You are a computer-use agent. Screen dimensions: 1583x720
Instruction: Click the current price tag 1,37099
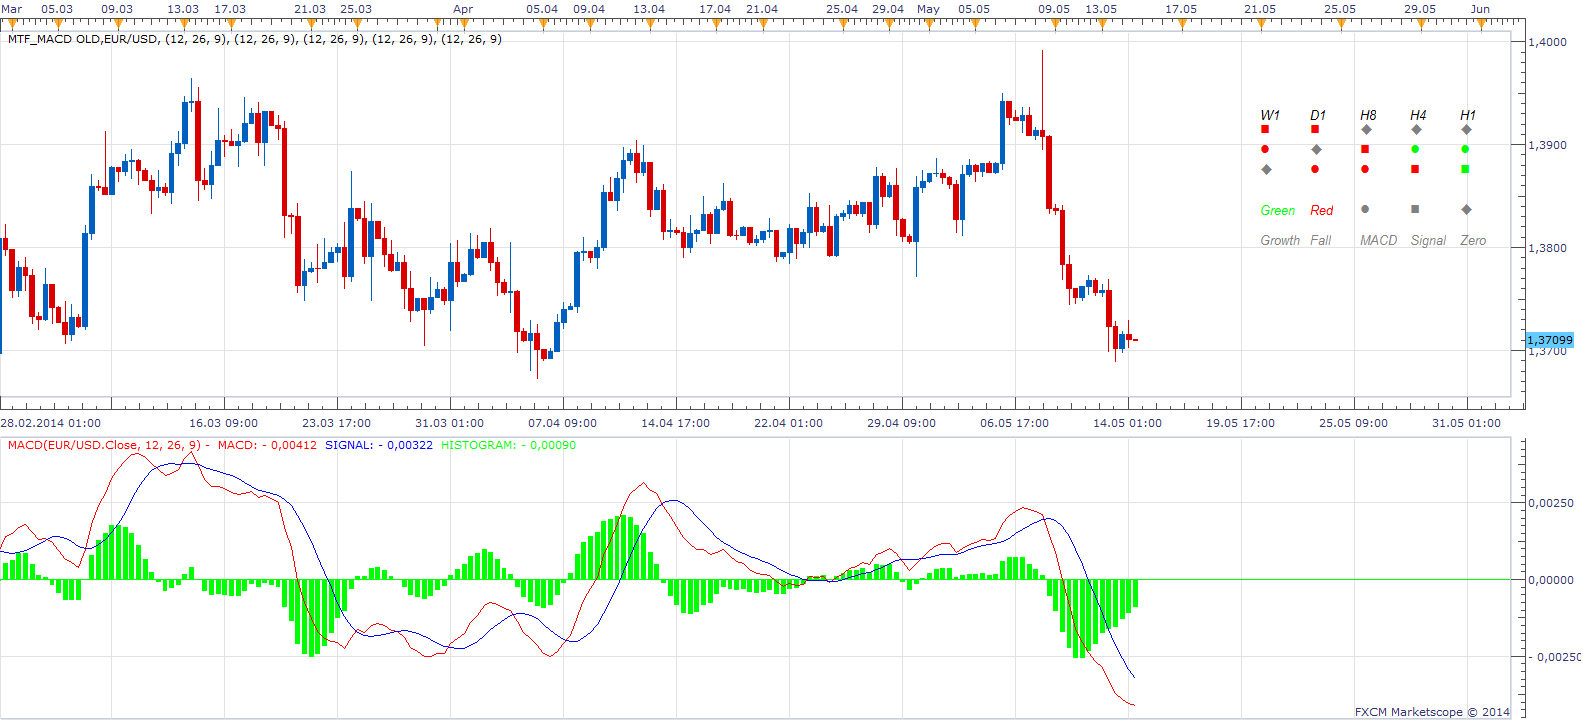coord(1549,340)
